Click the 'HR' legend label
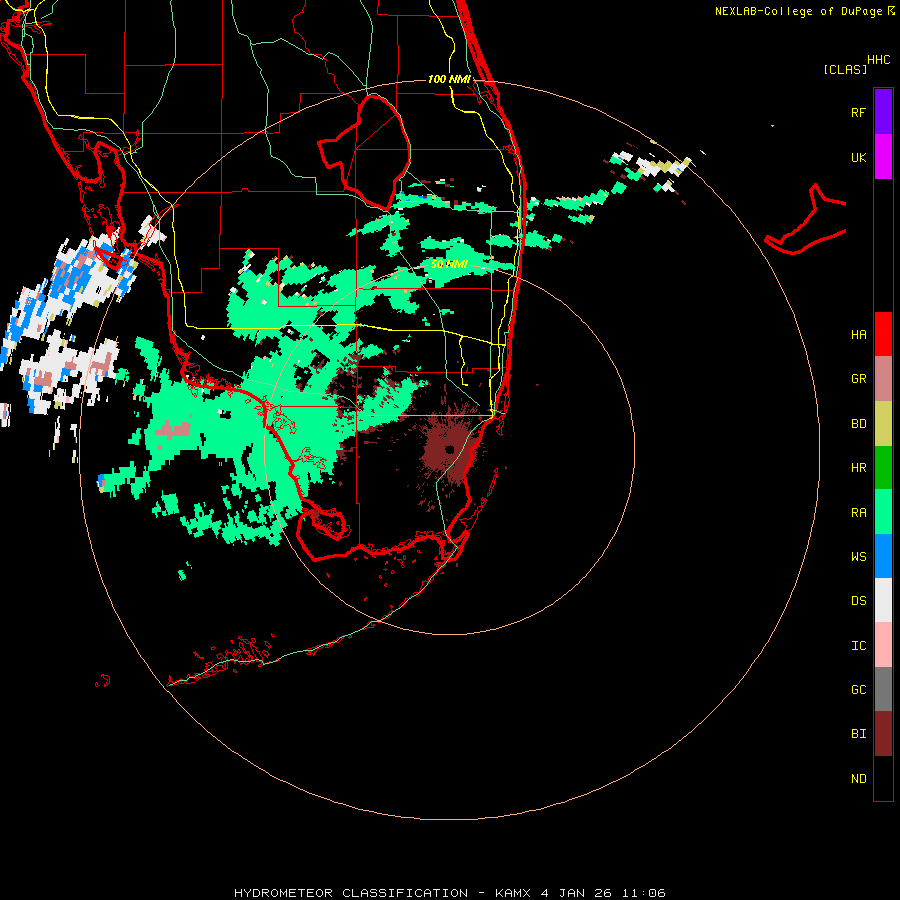This screenshot has height=900, width=900. (858, 468)
